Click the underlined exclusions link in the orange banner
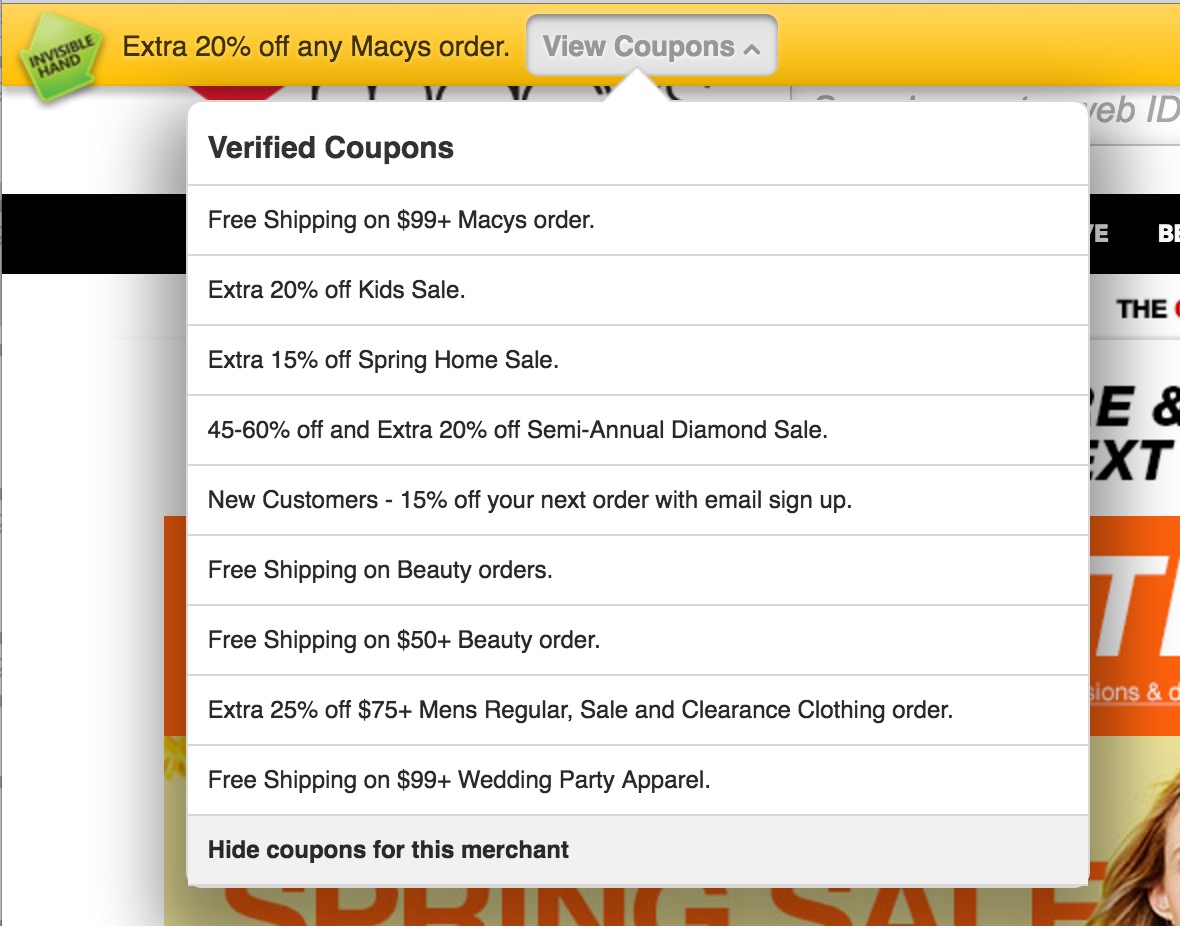The width and height of the screenshot is (1180, 926). click(x=1135, y=692)
